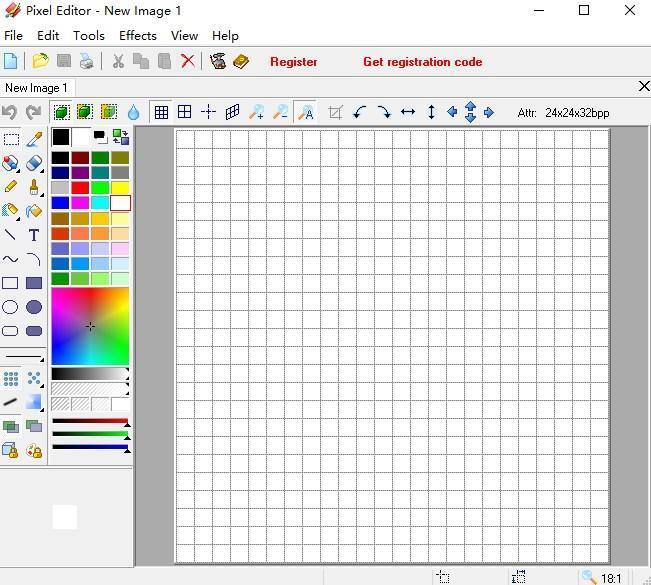This screenshot has height=585, width=651.
Task: Create a new image file
Action: pyautogui.click(x=10, y=61)
